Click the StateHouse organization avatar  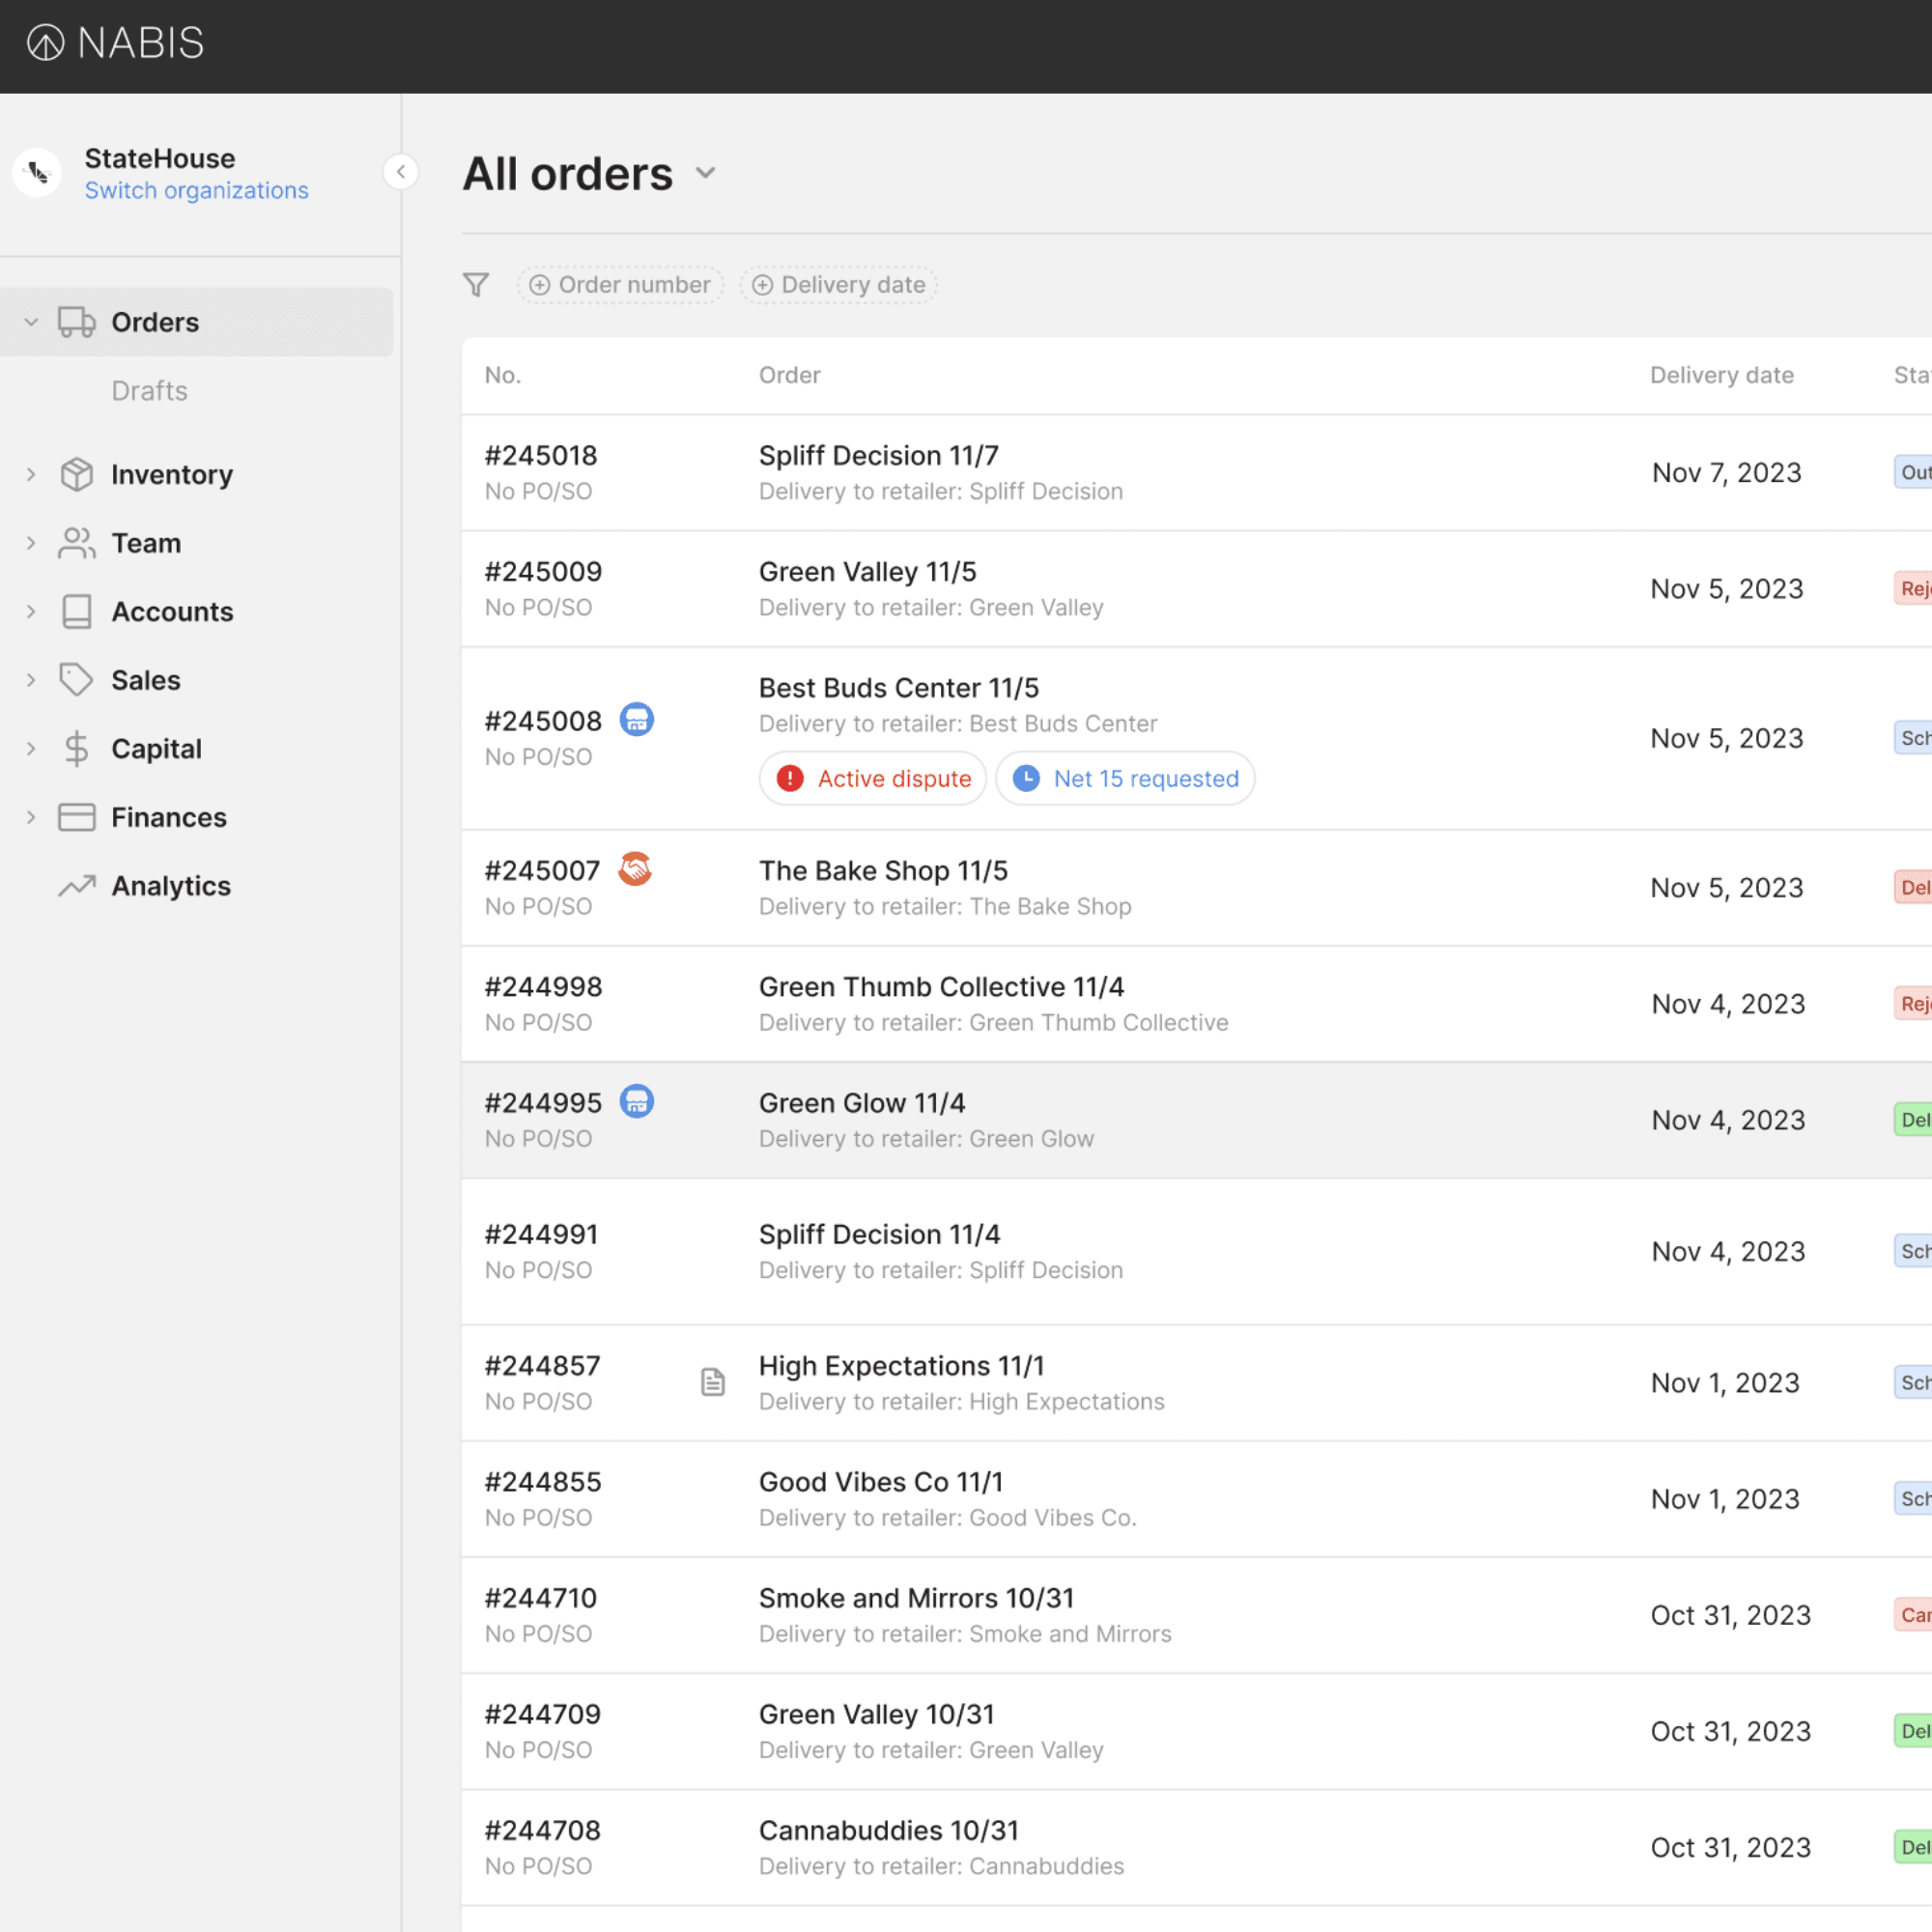tap(38, 173)
